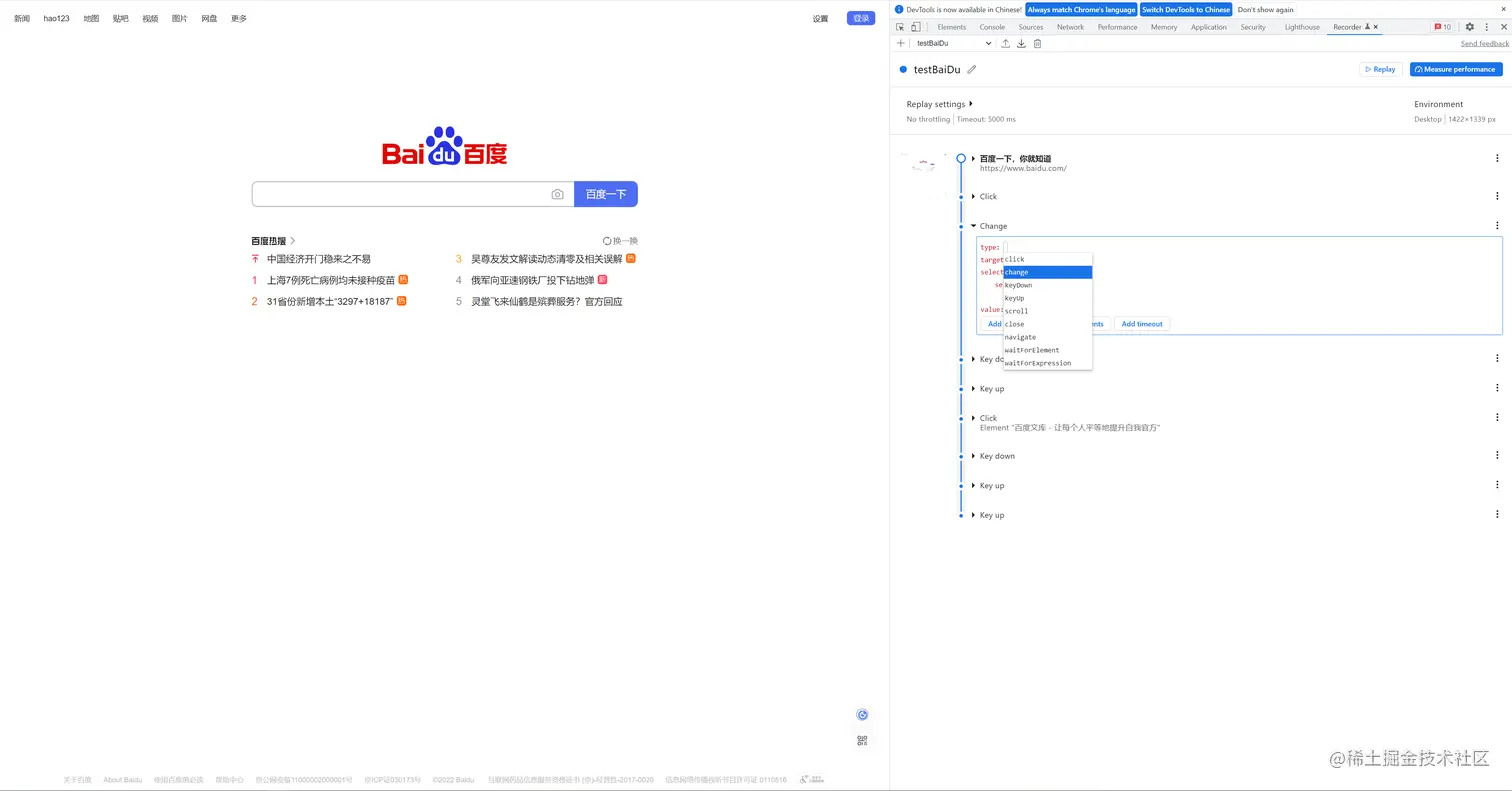Edit the testBaiDu title with the pencil icon
This screenshot has width=1512, height=791.
[971, 70]
